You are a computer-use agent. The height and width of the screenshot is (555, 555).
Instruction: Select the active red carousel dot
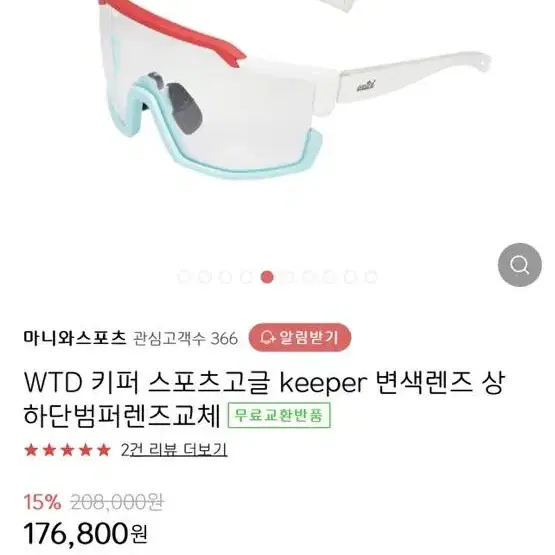(x=267, y=277)
